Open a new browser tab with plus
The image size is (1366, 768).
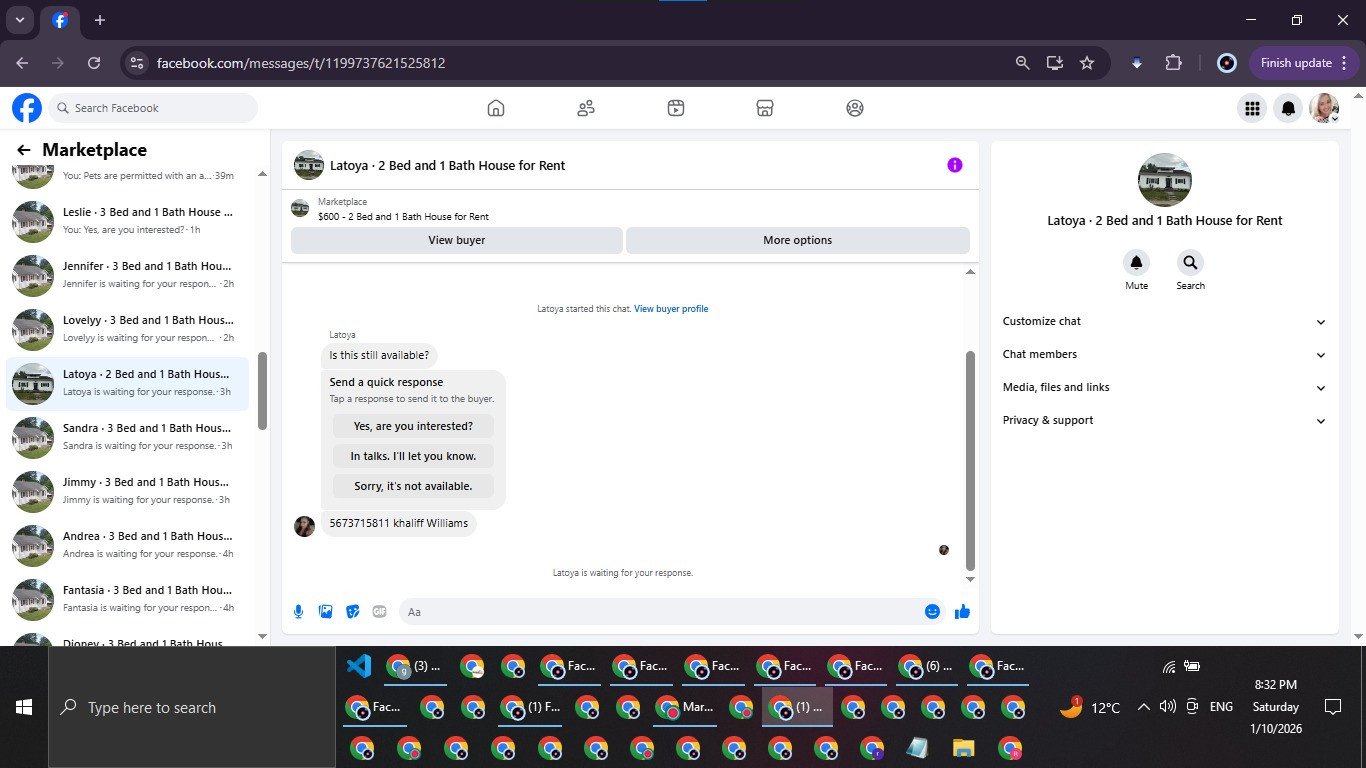point(99,20)
